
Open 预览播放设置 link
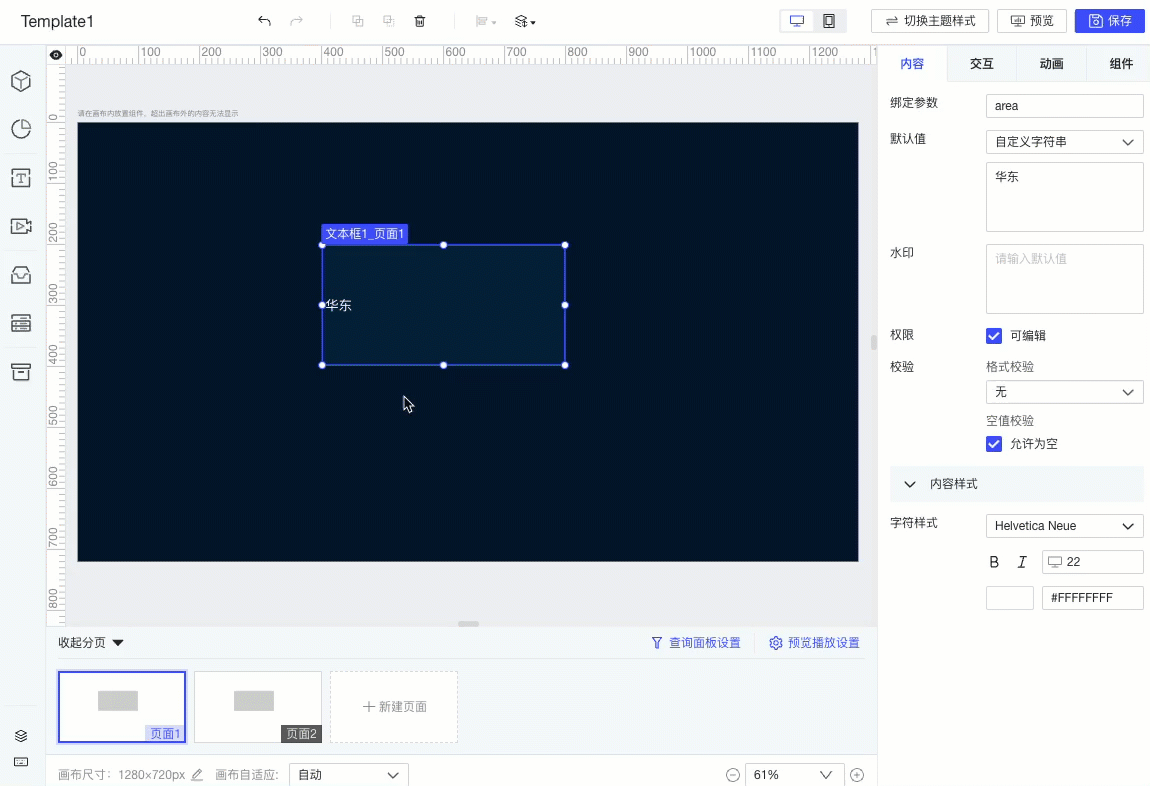click(x=814, y=643)
